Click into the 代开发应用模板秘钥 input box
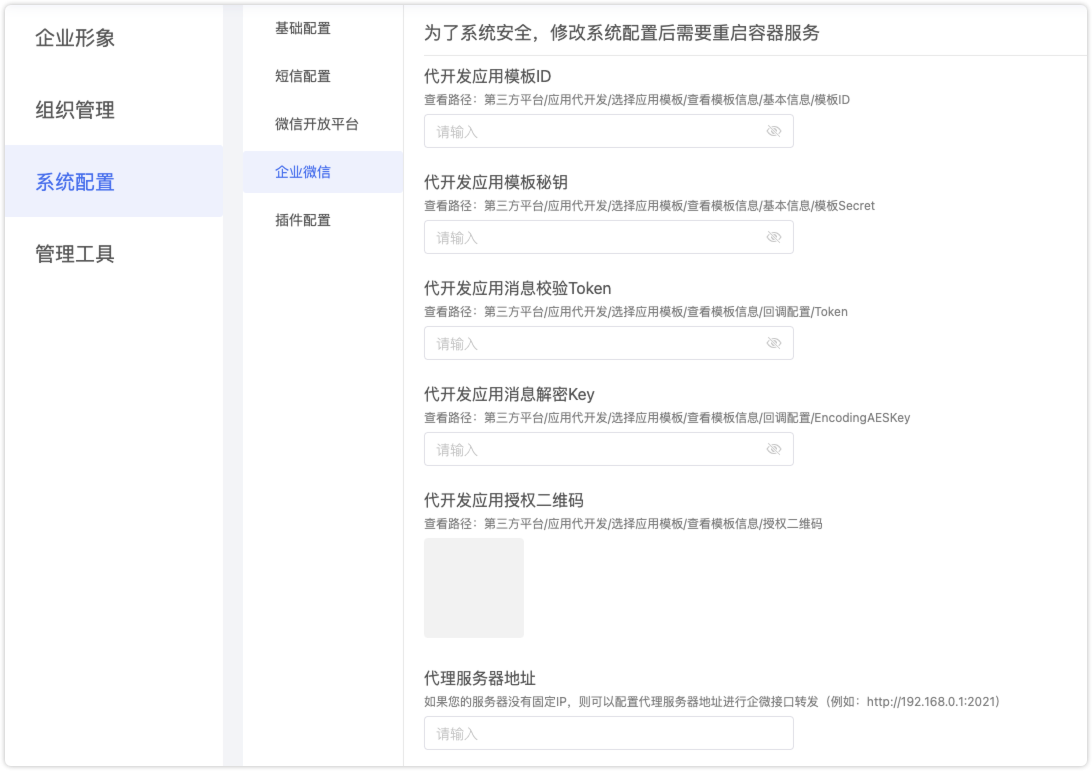Screen dimensions: 1092x771 590,238
